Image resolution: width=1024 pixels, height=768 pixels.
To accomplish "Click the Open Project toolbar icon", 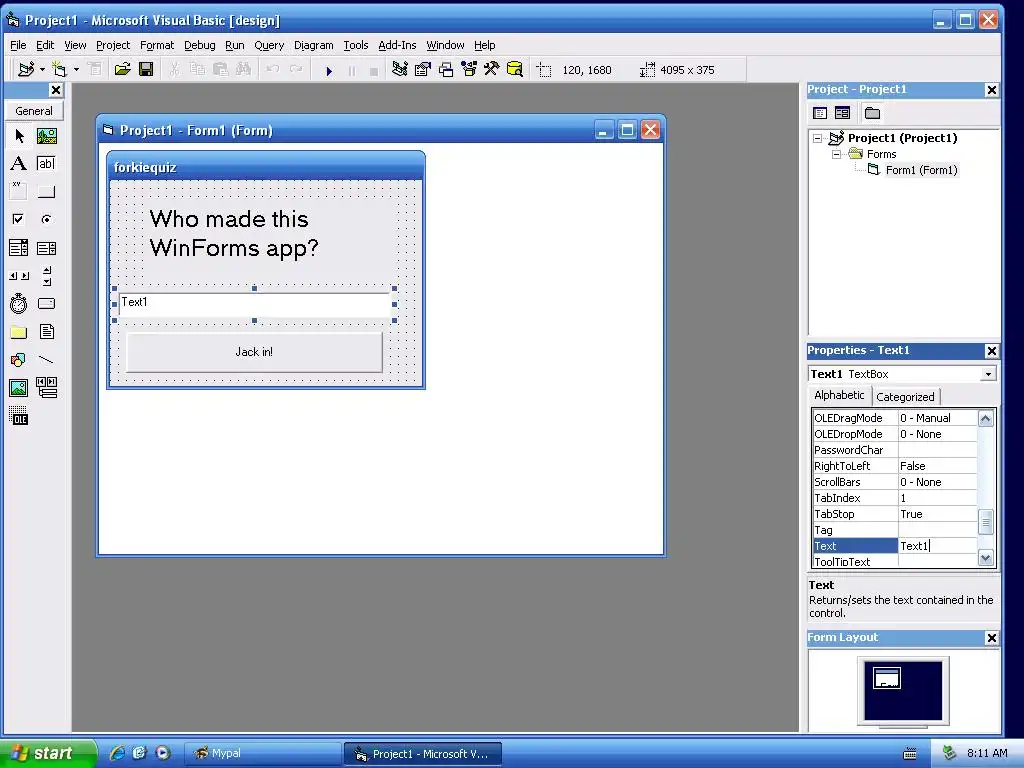I will 122,69.
